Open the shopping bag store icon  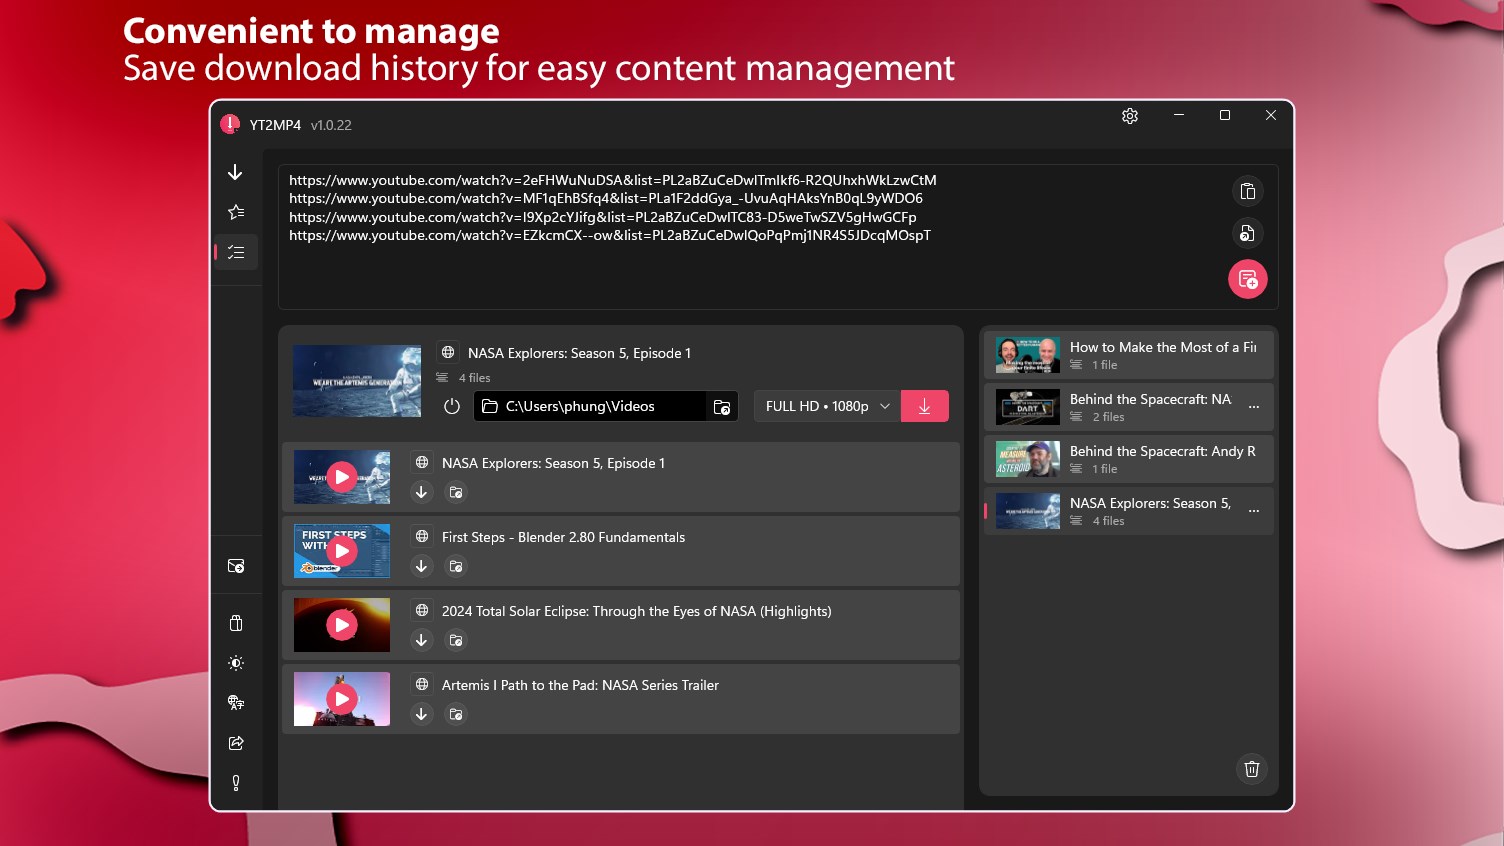236,623
